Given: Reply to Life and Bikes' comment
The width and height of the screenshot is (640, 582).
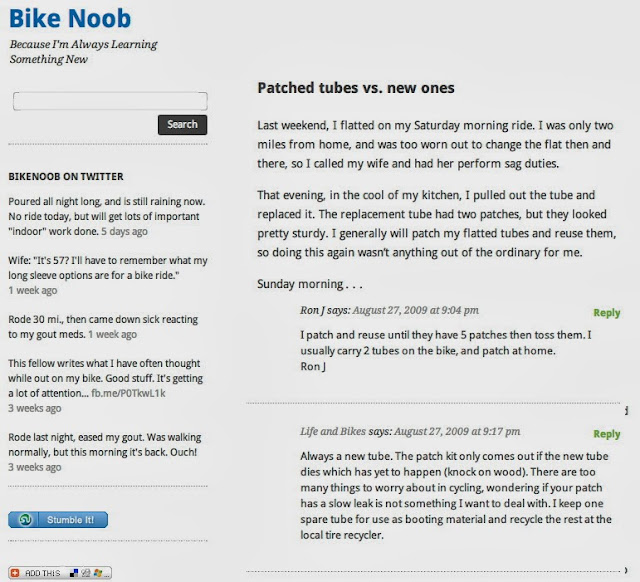Looking at the screenshot, I should [x=606, y=434].
